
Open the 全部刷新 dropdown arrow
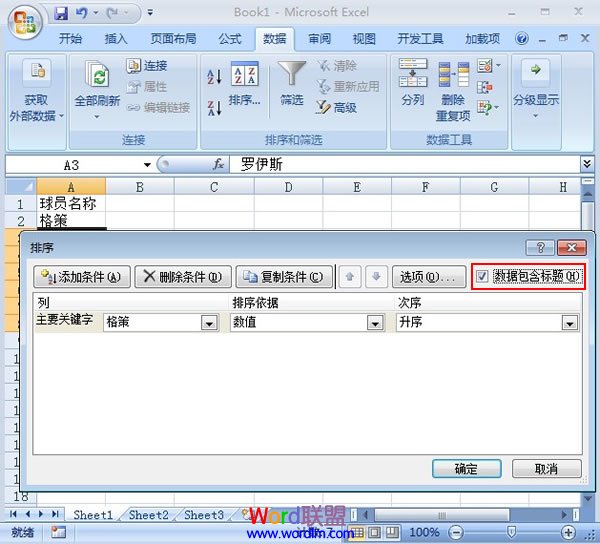point(97,116)
